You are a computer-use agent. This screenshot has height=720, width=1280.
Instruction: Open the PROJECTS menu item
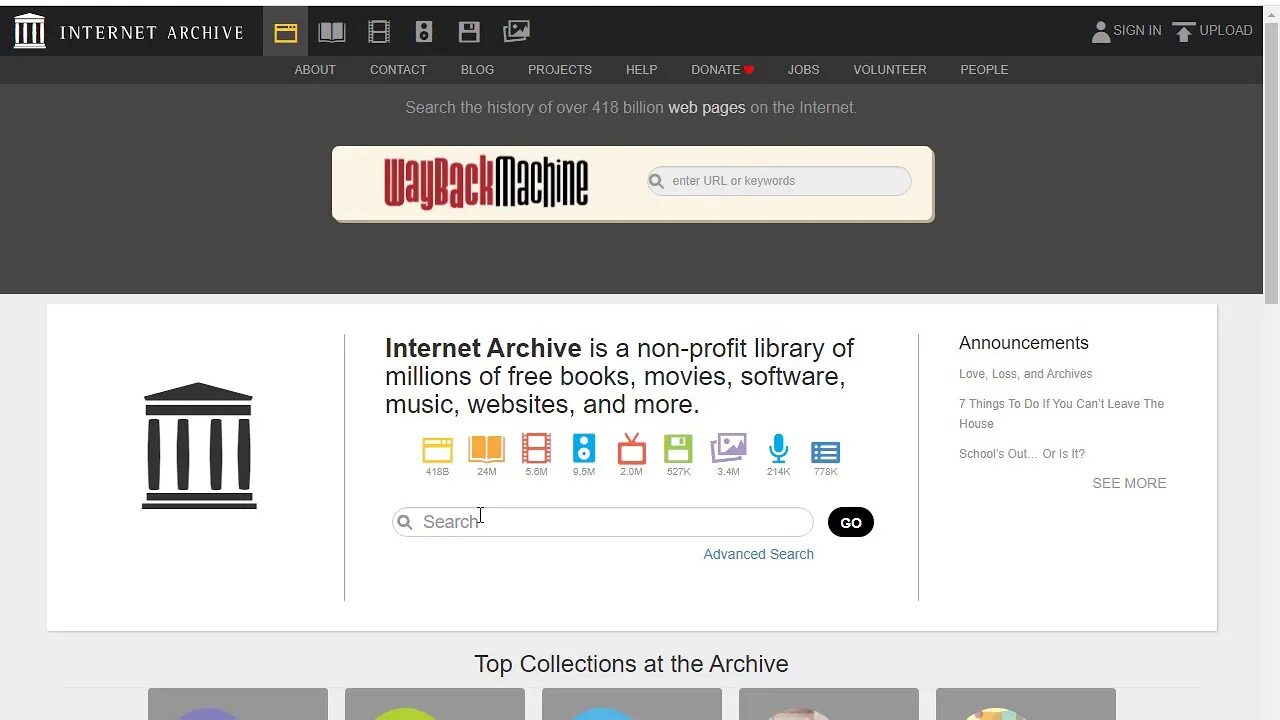tap(560, 70)
